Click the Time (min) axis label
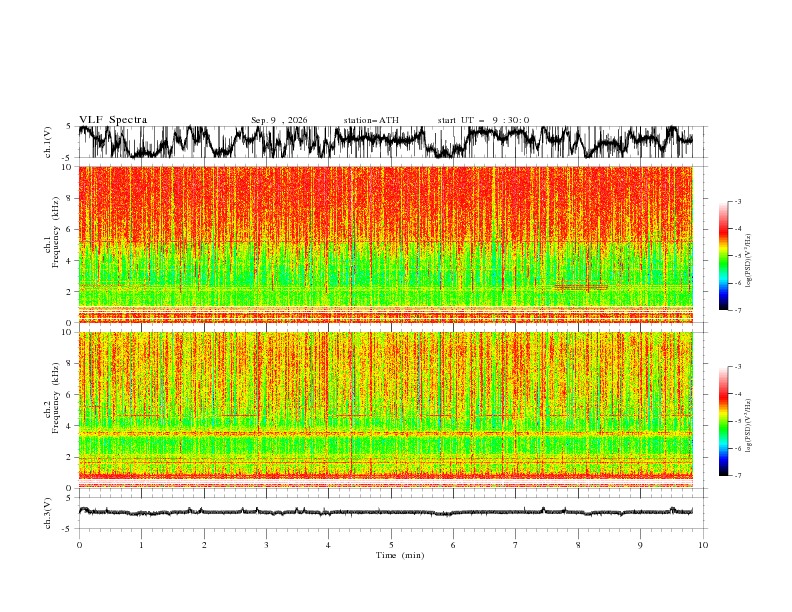 click(x=400, y=555)
